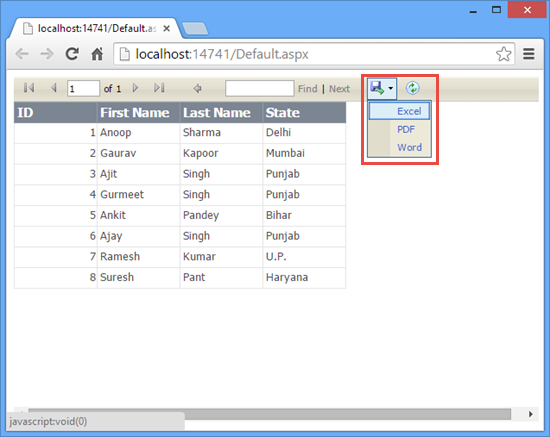Select the cell 'U.P.'
The height and width of the screenshot is (437, 550).
pos(304,257)
